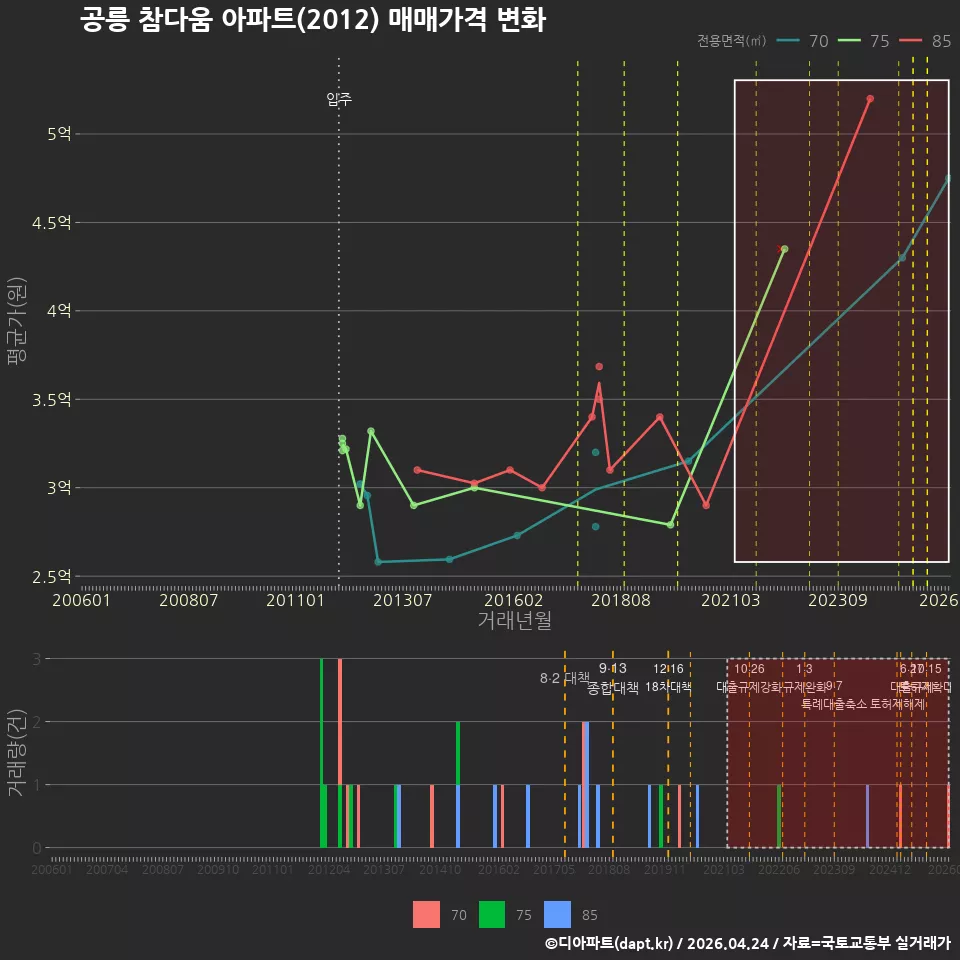This screenshot has height=960, width=960.
Task: Click the lowest teal point near 2.6억 in 2012
Action: pyautogui.click(x=378, y=561)
